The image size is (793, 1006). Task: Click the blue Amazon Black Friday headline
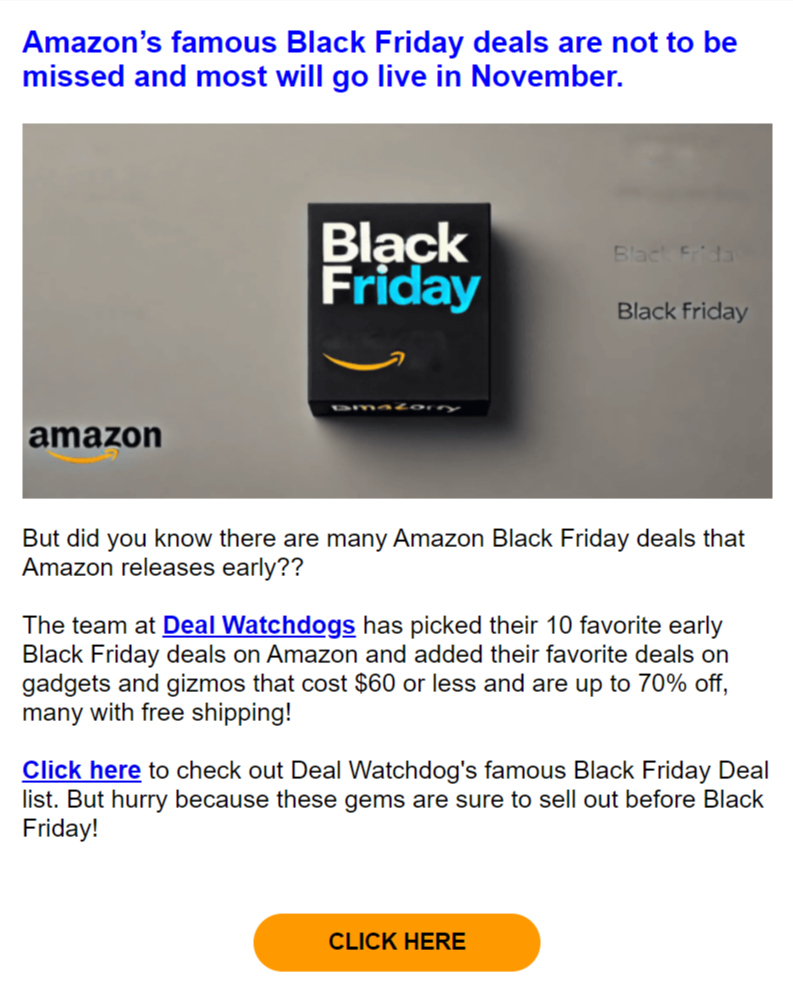[379, 60]
